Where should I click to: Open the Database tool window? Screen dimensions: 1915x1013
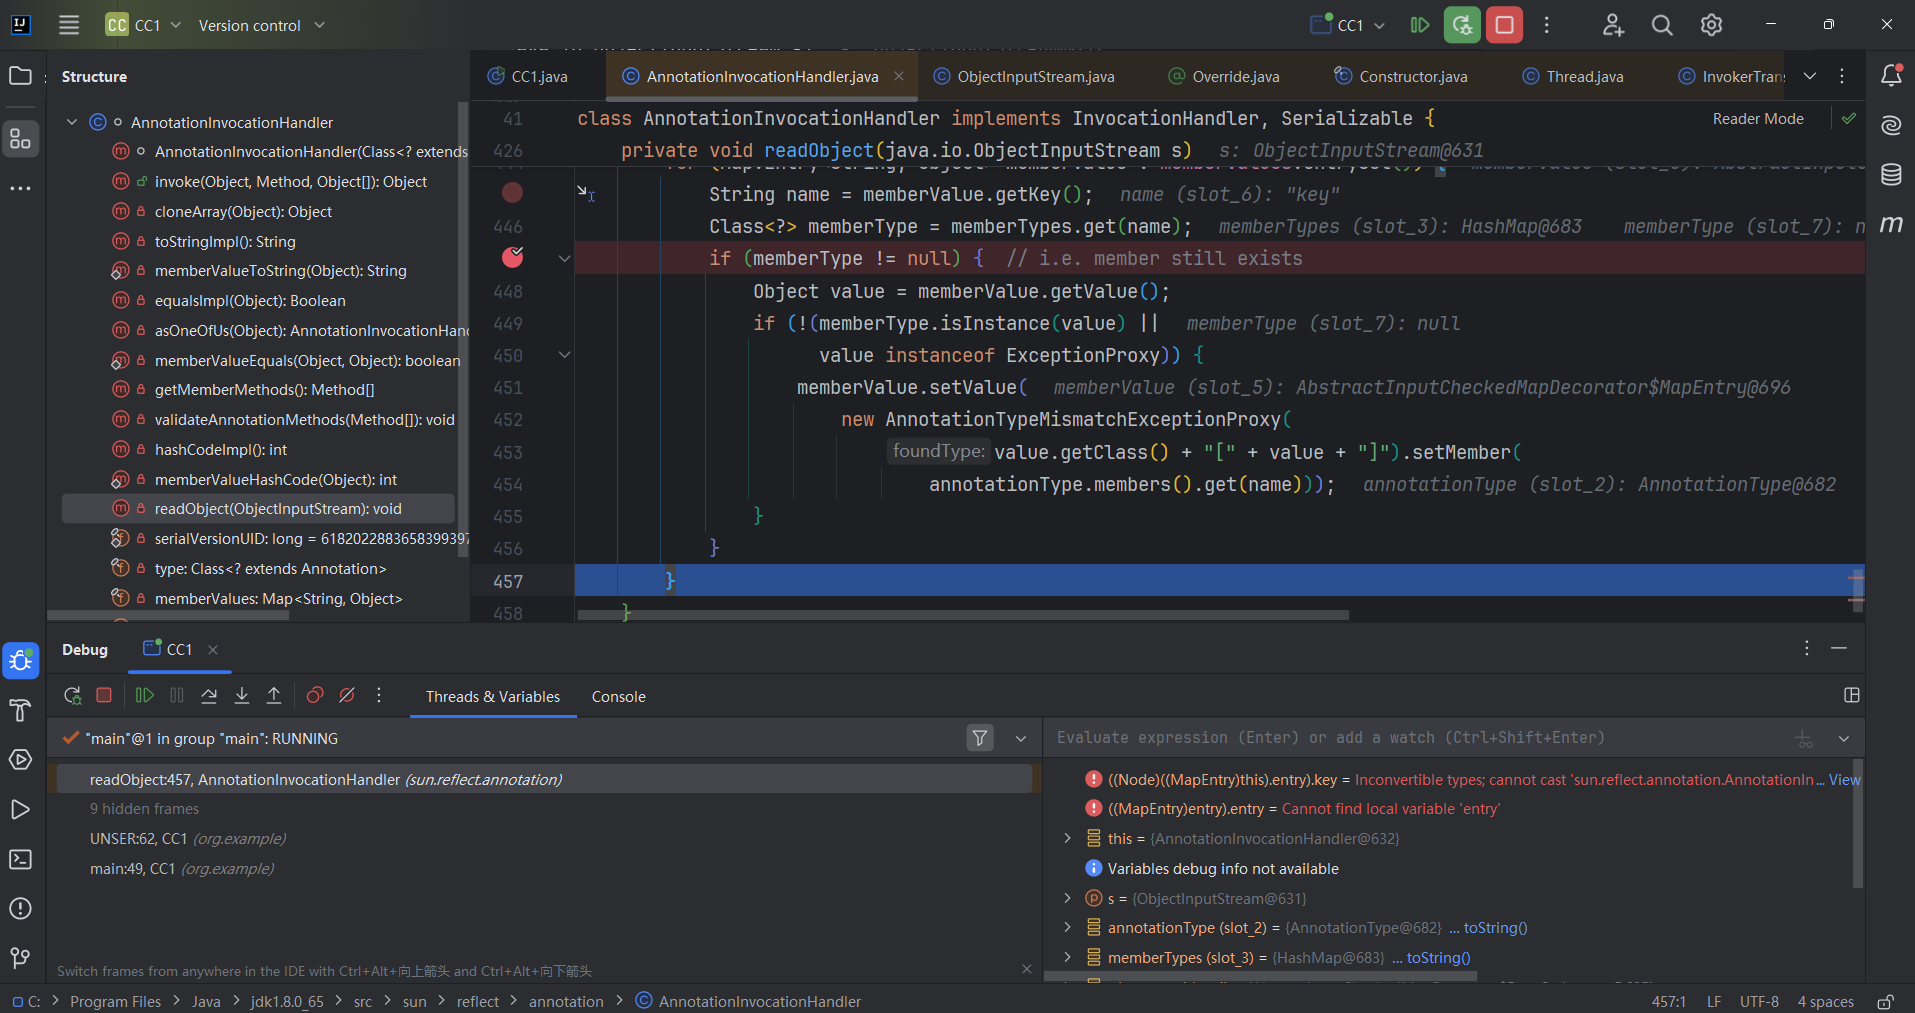coord(1891,175)
